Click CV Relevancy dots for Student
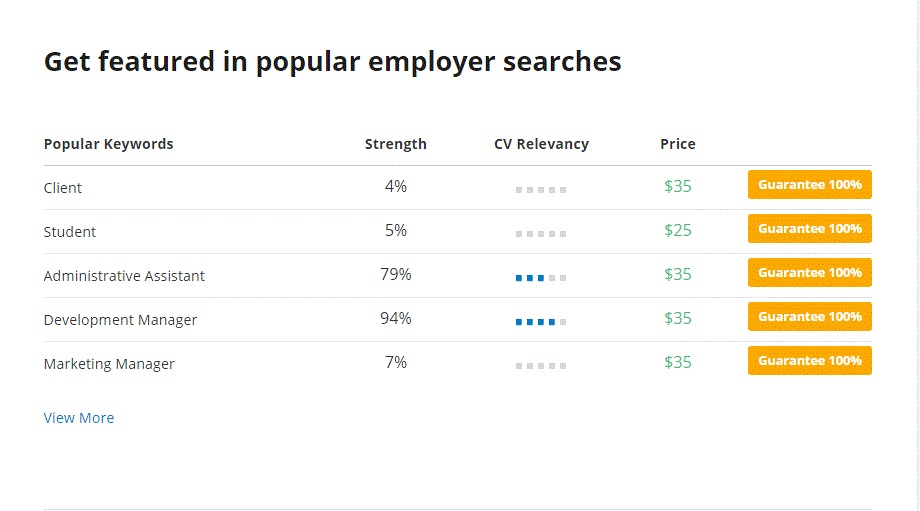The height and width of the screenshot is (511, 920). click(x=541, y=233)
